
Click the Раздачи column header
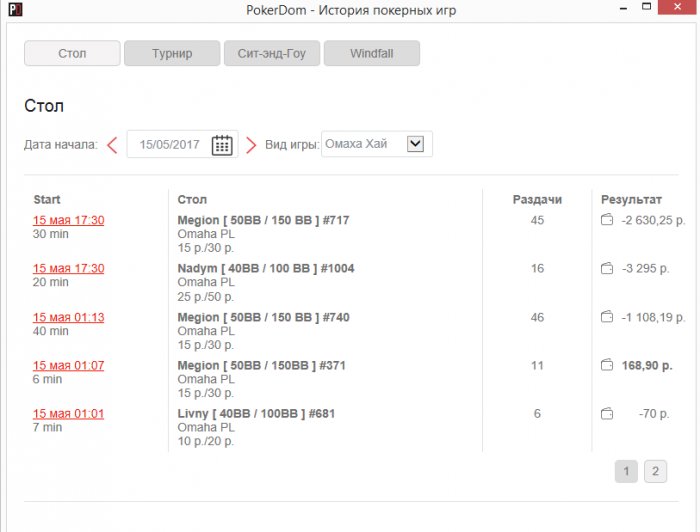pyautogui.click(x=537, y=200)
